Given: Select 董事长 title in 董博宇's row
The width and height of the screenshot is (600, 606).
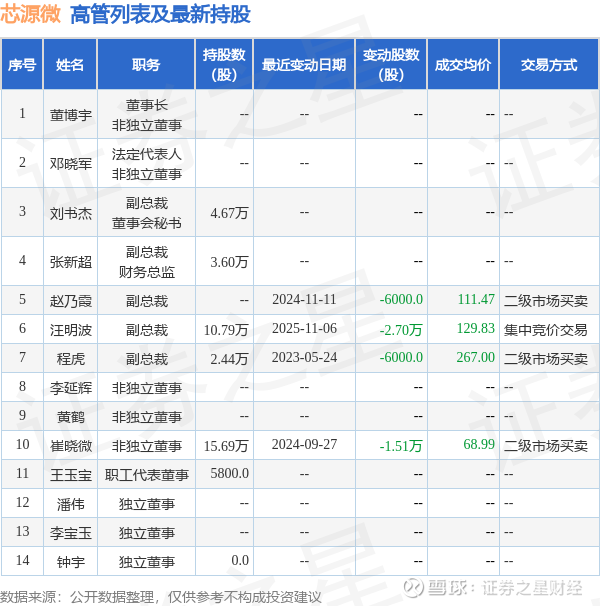Looking at the screenshot, I should [147, 105].
